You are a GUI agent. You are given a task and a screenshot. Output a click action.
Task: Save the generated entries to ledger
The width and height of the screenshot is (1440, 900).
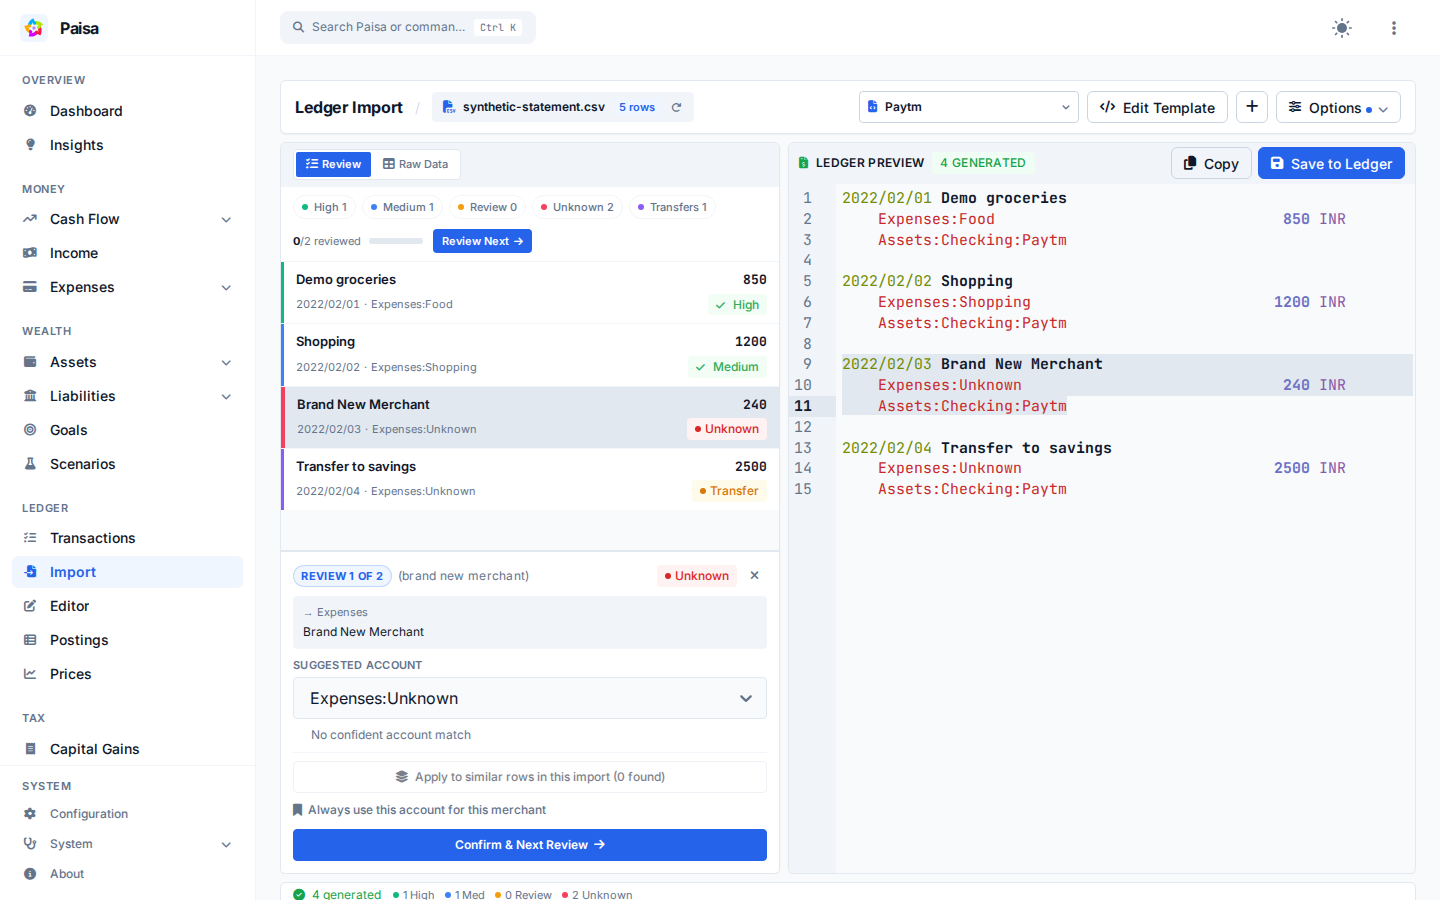click(x=1331, y=163)
